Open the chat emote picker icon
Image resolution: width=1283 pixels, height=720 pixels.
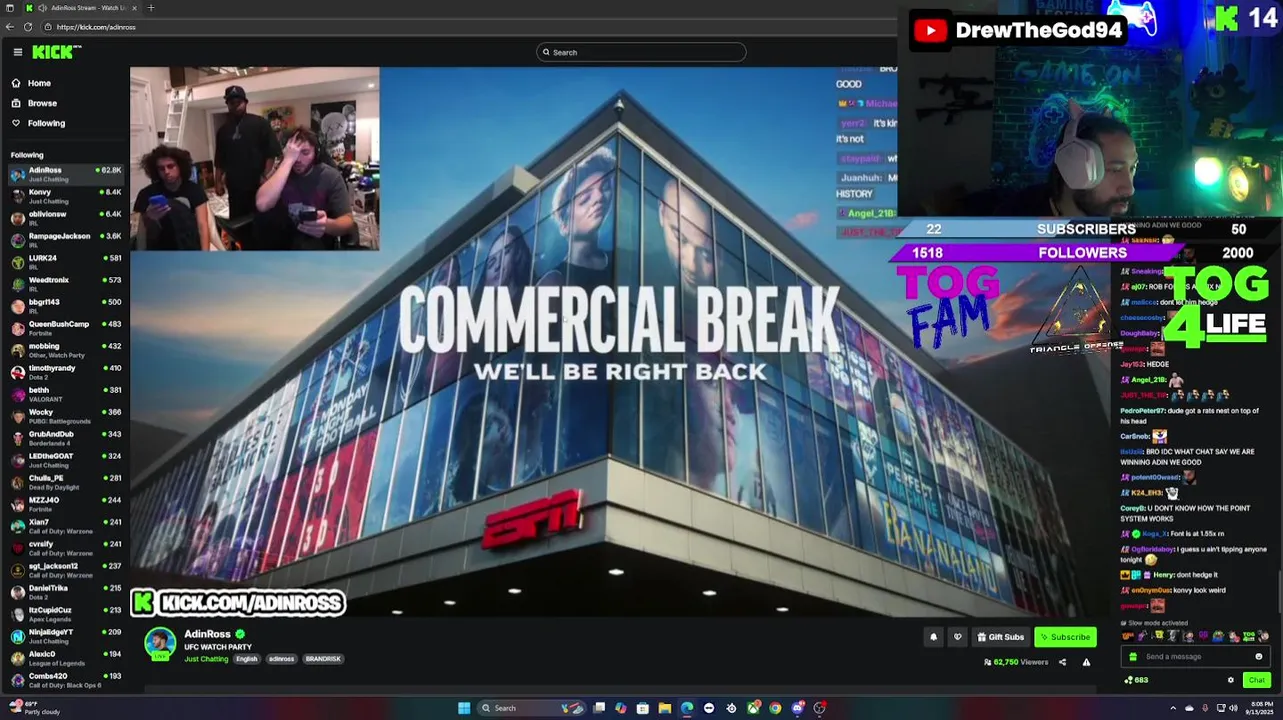click(1259, 657)
